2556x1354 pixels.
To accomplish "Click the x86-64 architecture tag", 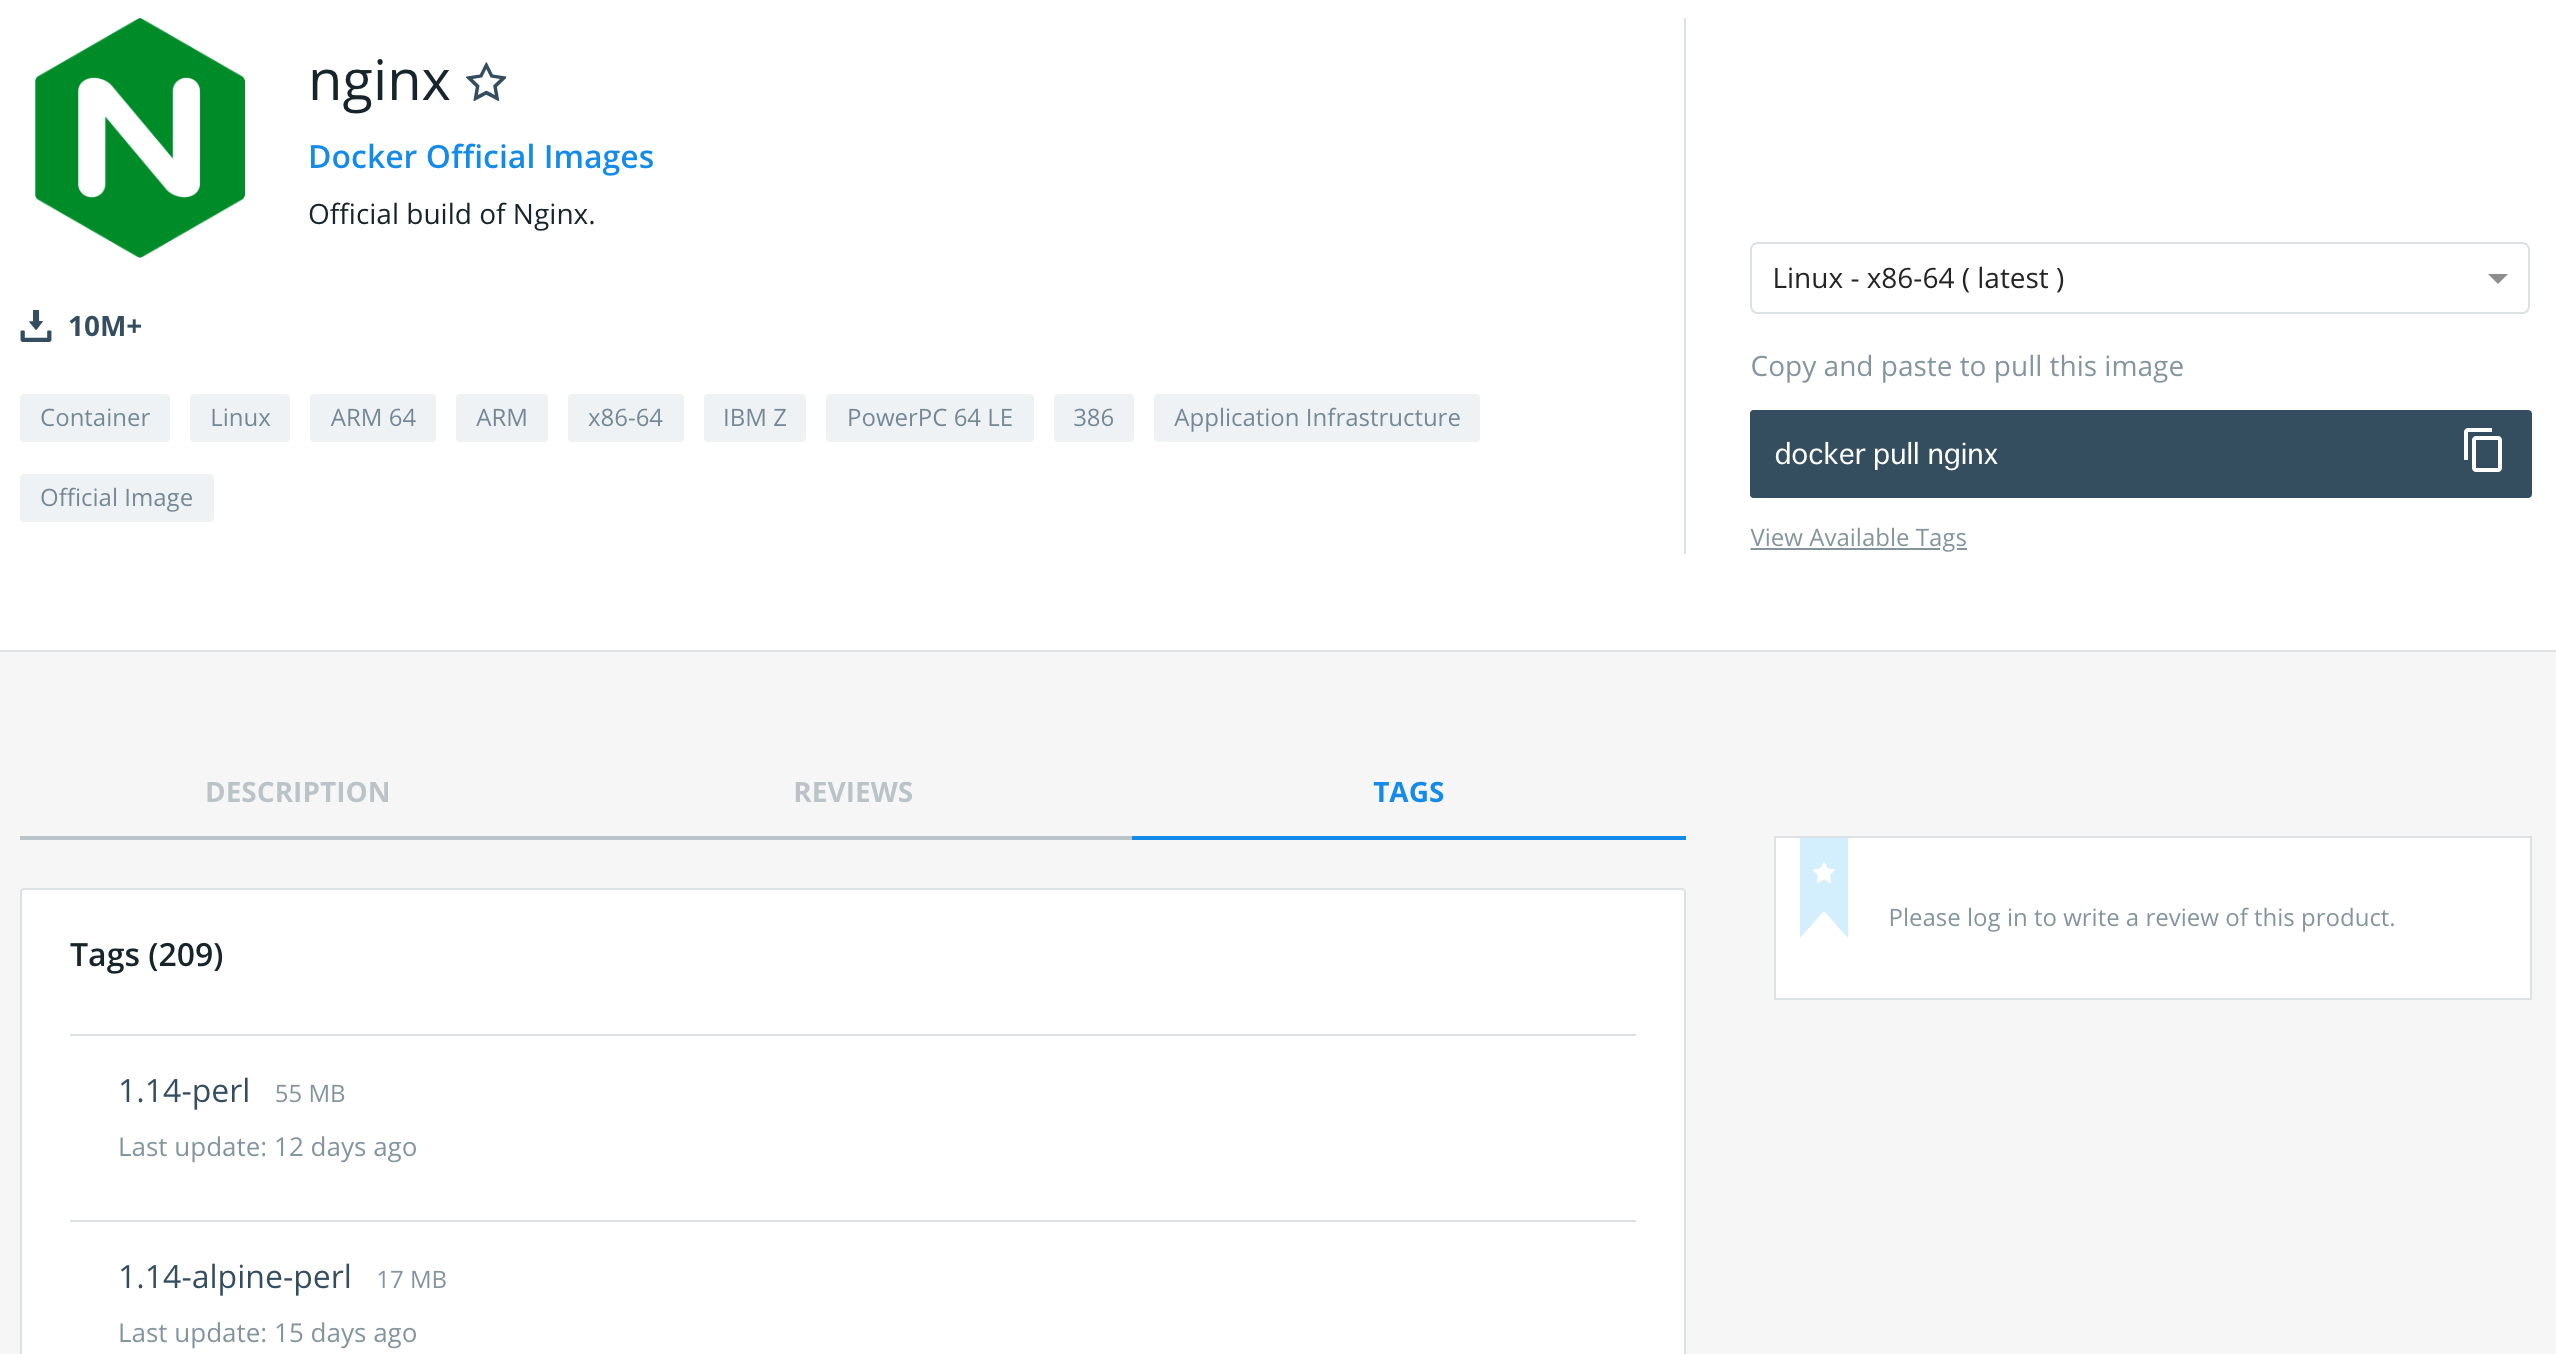I will click(x=624, y=418).
